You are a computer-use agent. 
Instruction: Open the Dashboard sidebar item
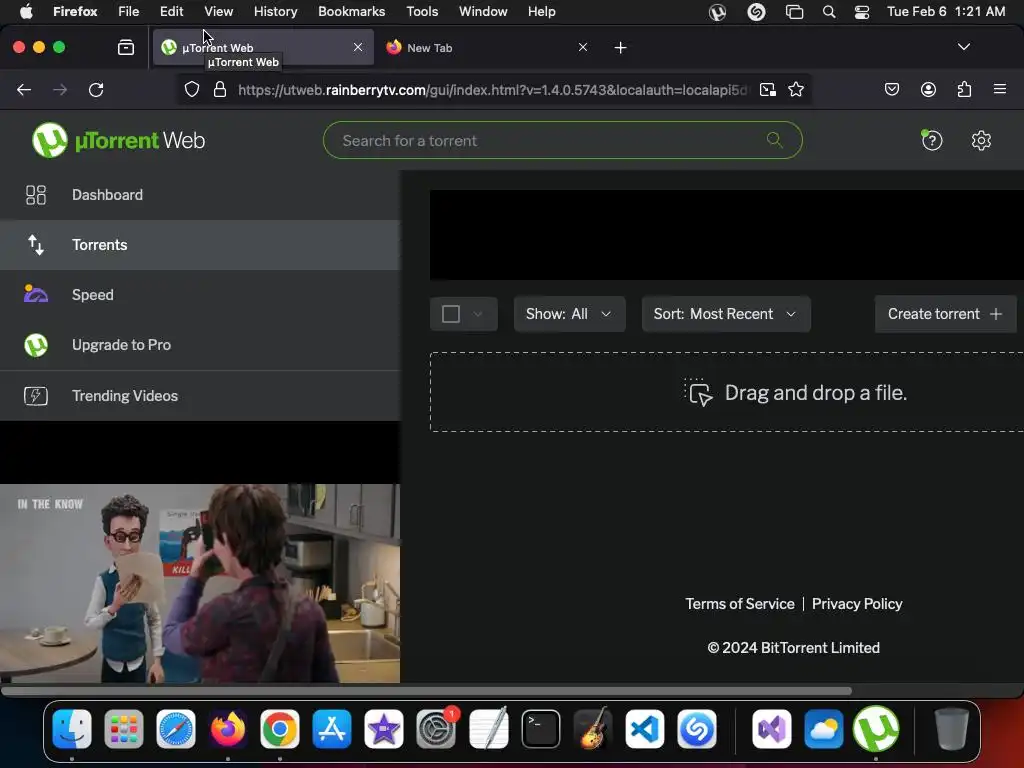tap(200, 195)
